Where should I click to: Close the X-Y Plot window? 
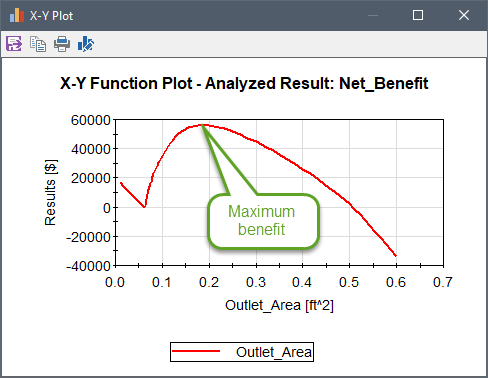(464, 15)
